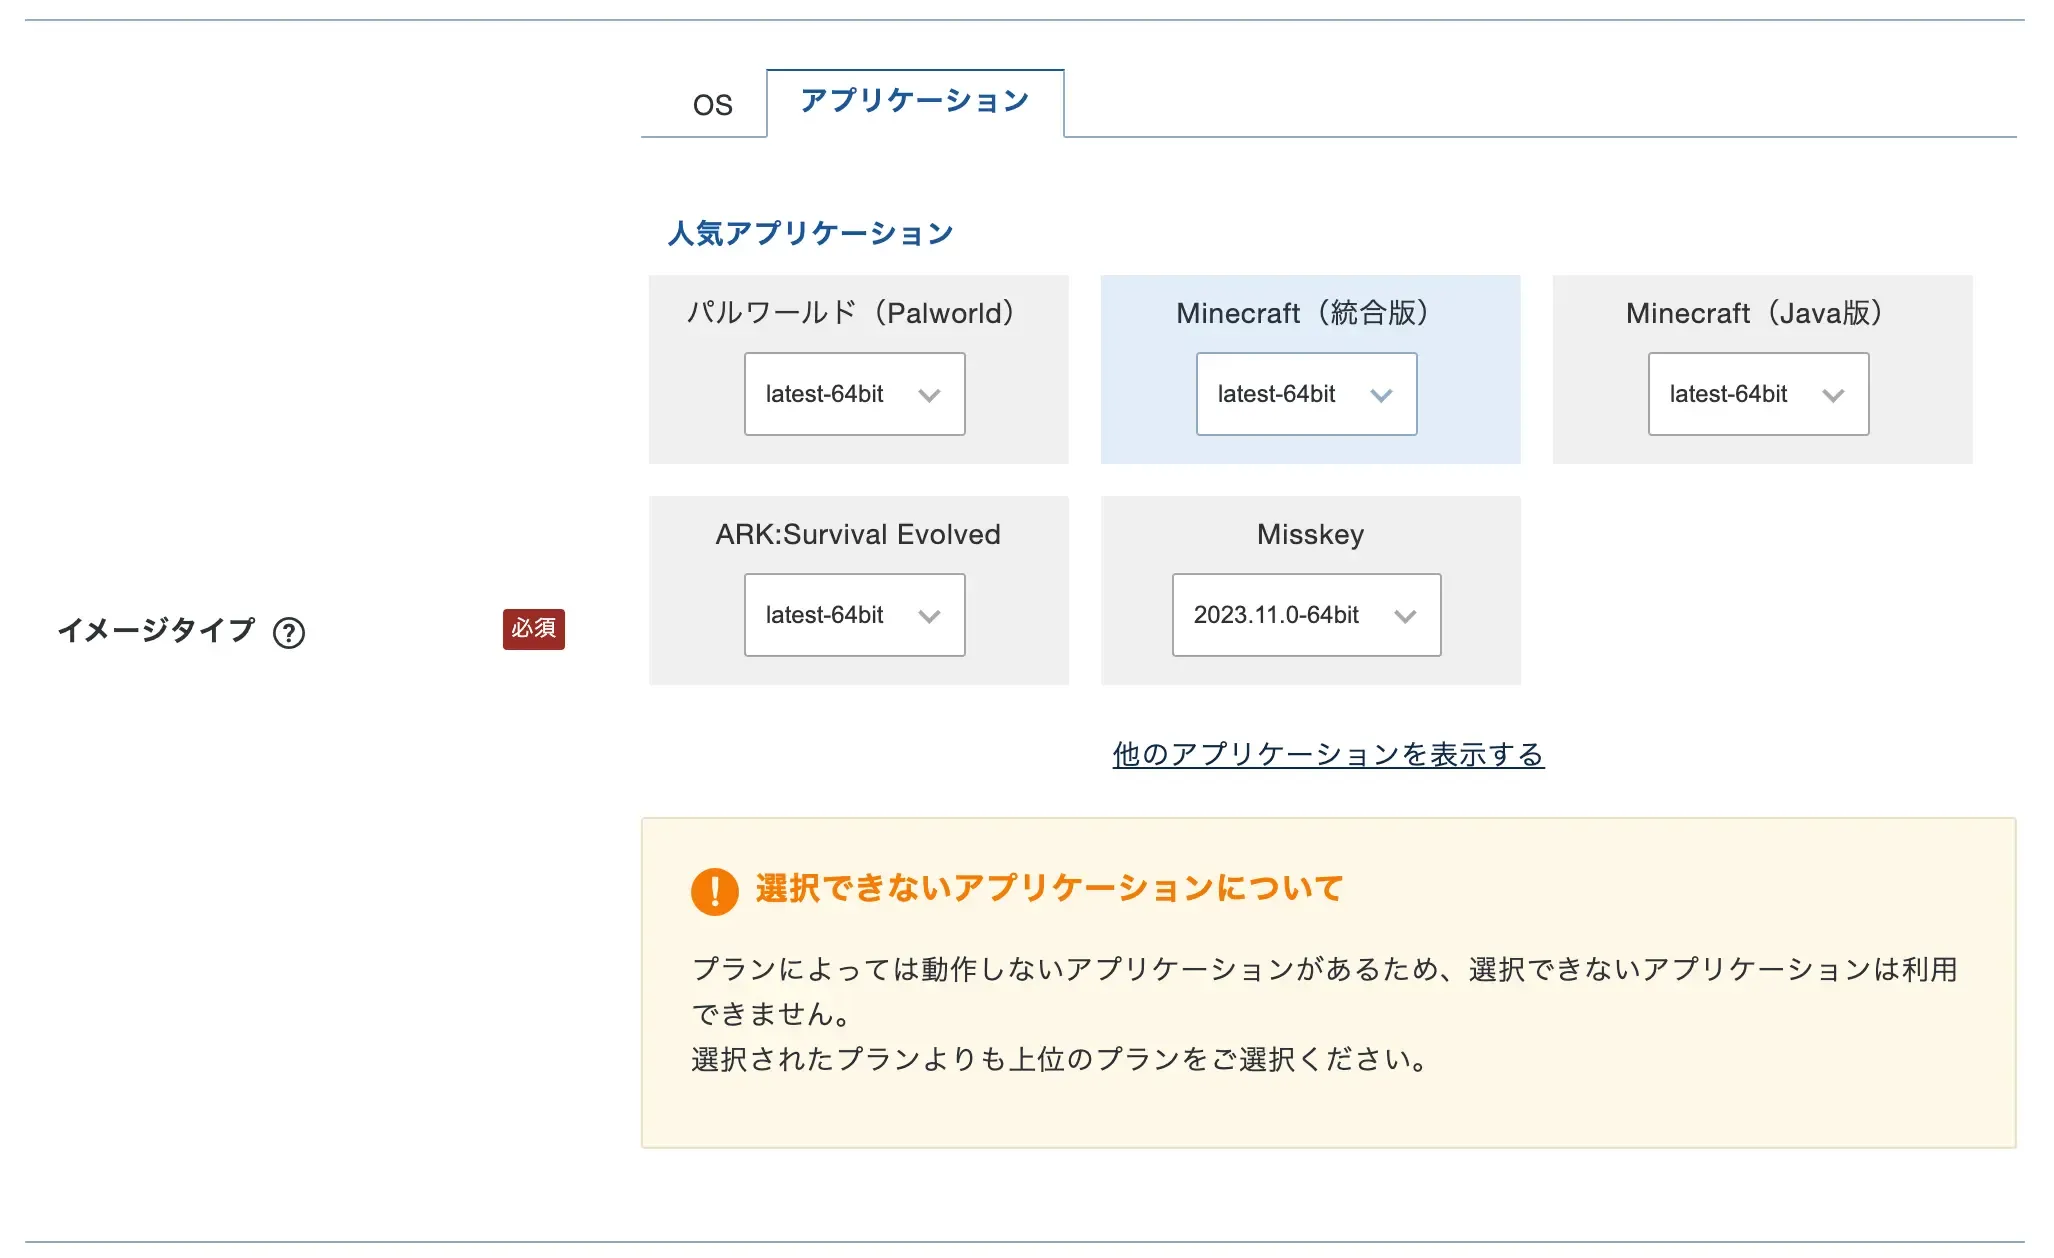Choose the Minecraft (統合版) application card

coord(1310,369)
